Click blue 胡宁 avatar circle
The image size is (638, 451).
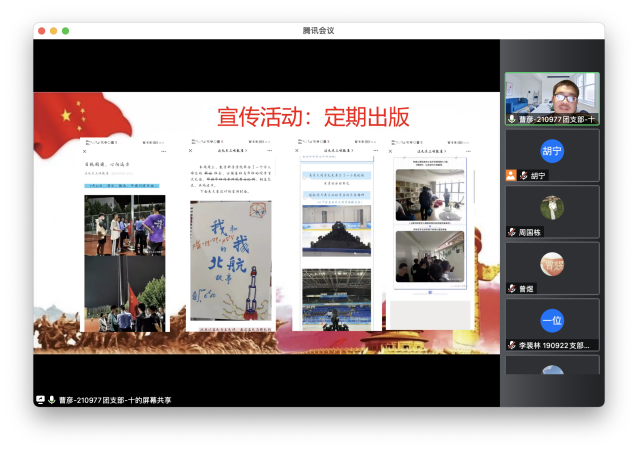[x=552, y=151]
